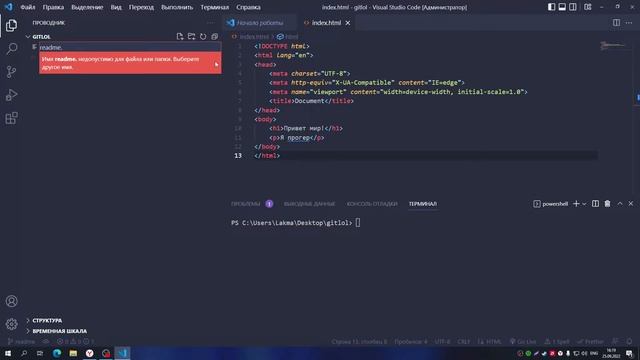This screenshot has width=640, height=360.
Task: Select the index.html editor tab
Action: [x=326, y=23]
